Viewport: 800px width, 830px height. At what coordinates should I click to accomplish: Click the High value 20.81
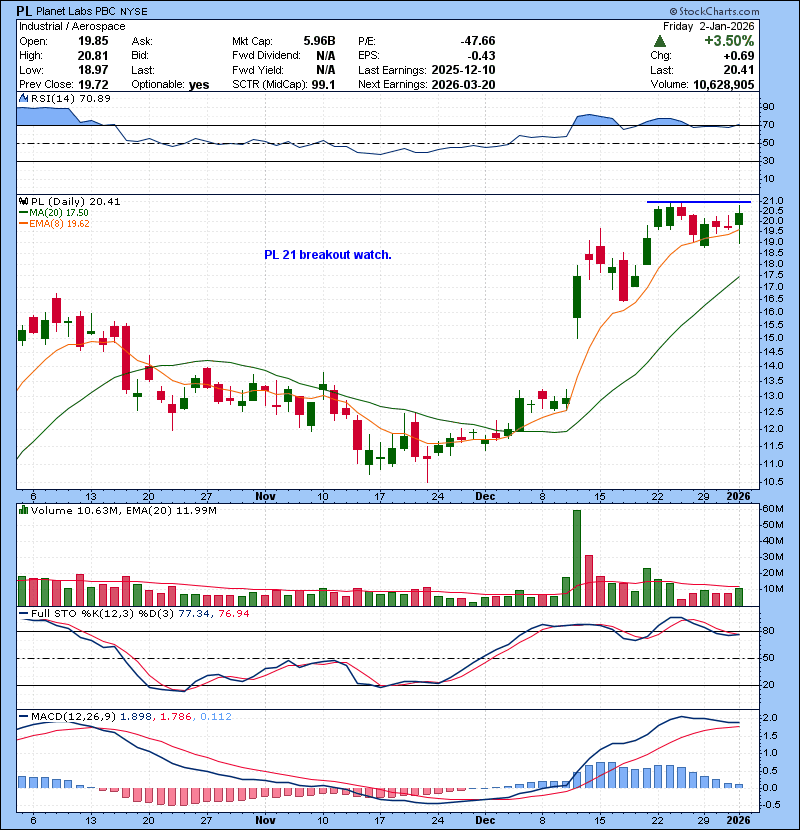click(93, 56)
